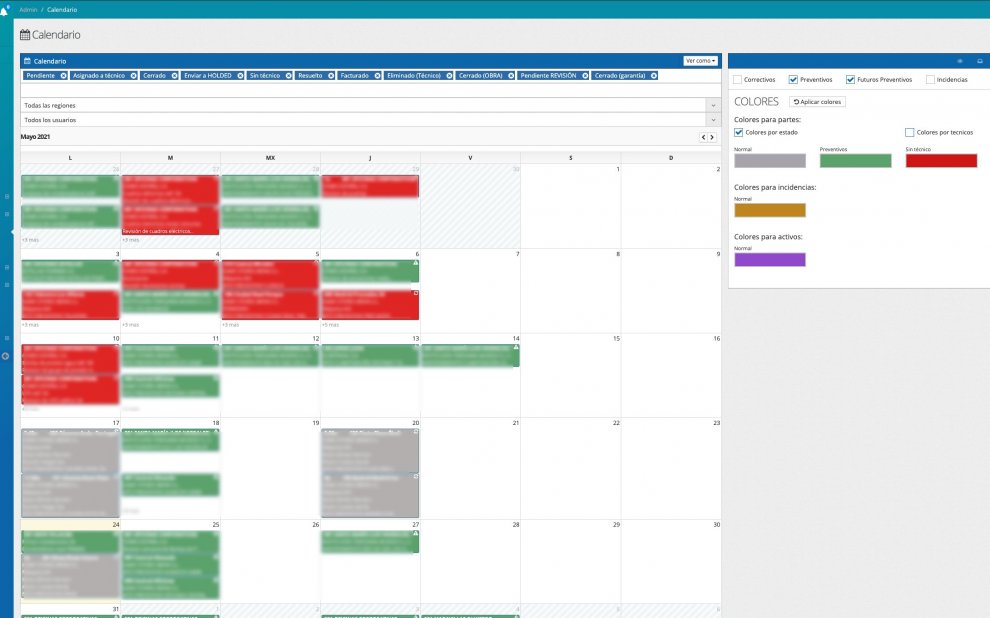The width and height of the screenshot is (990, 618).
Task: Go to next month with right arrow
Action: [713, 137]
